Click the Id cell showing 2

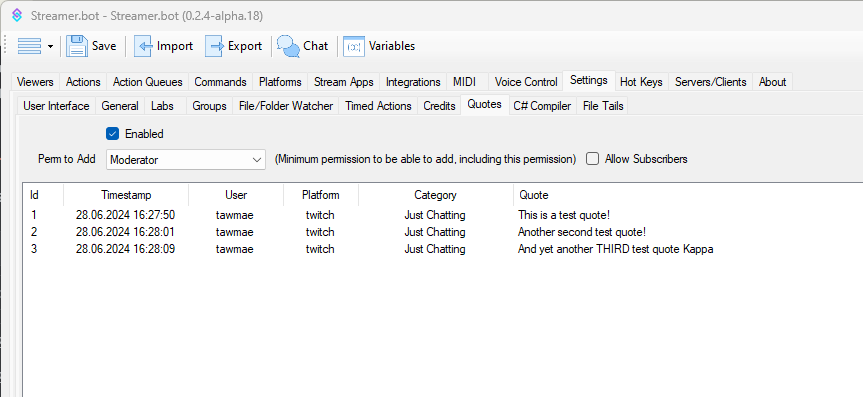(34, 232)
